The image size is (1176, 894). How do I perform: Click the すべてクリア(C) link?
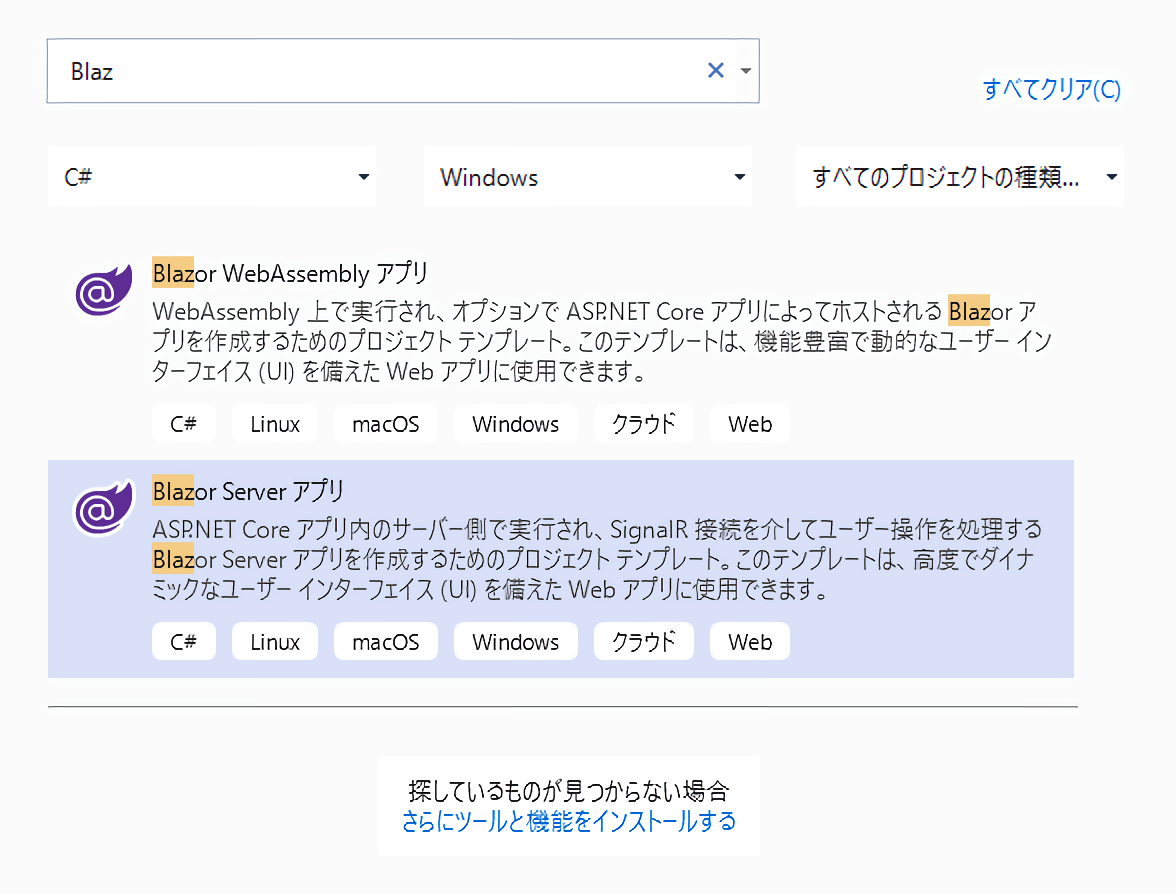[x=1051, y=89]
